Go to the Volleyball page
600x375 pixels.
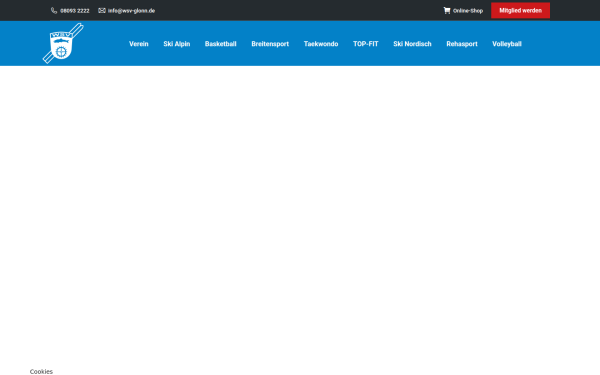507,44
